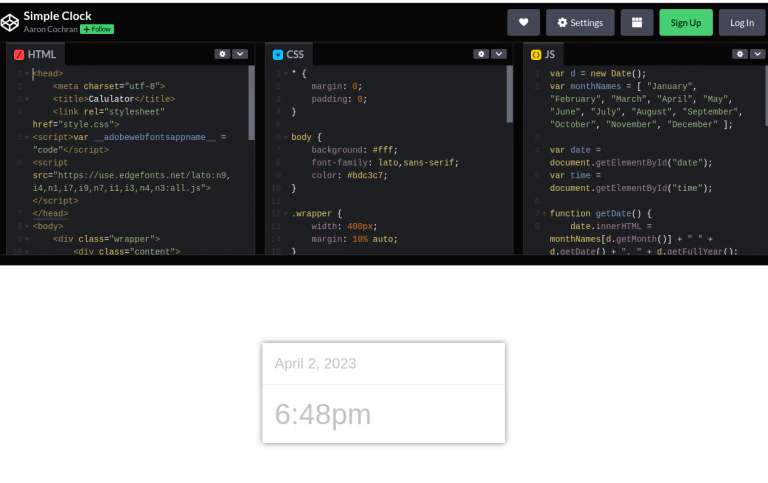Love this pen with the heart button
This screenshot has width=768, height=483.
(x=523, y=23)
